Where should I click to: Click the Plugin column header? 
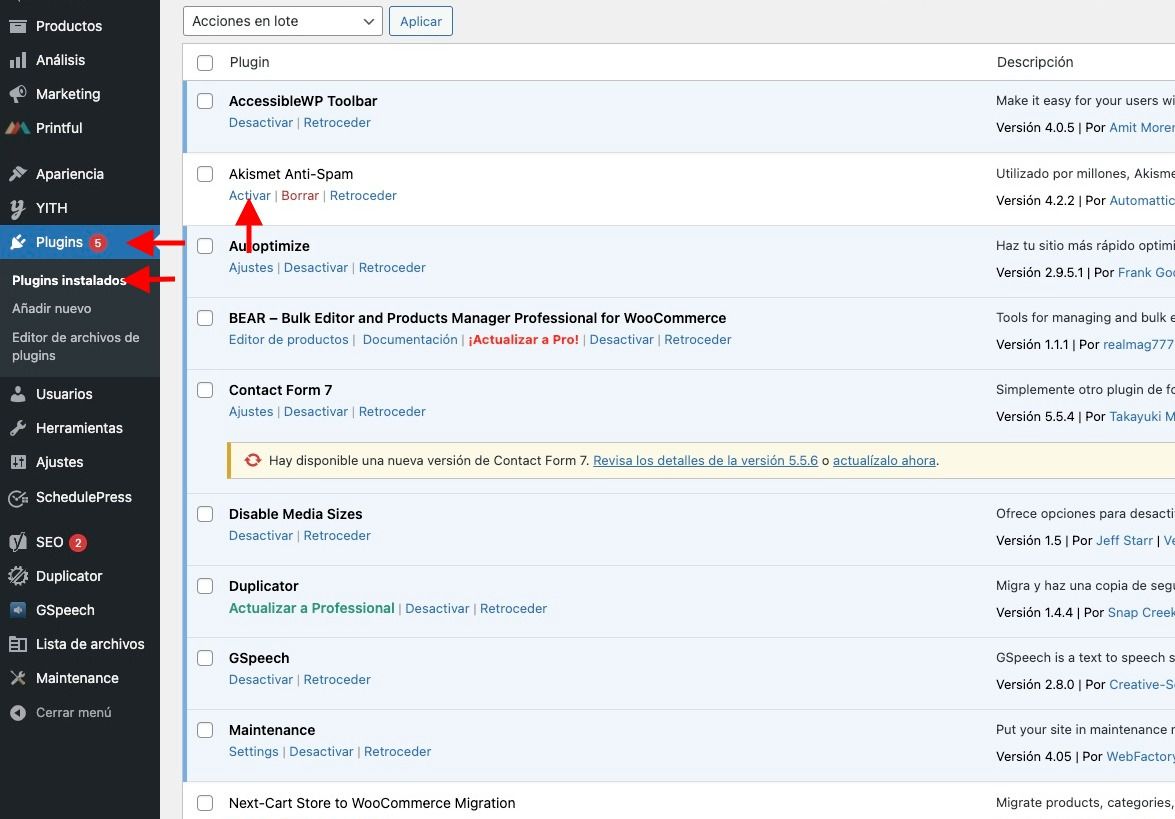(250, 62)
